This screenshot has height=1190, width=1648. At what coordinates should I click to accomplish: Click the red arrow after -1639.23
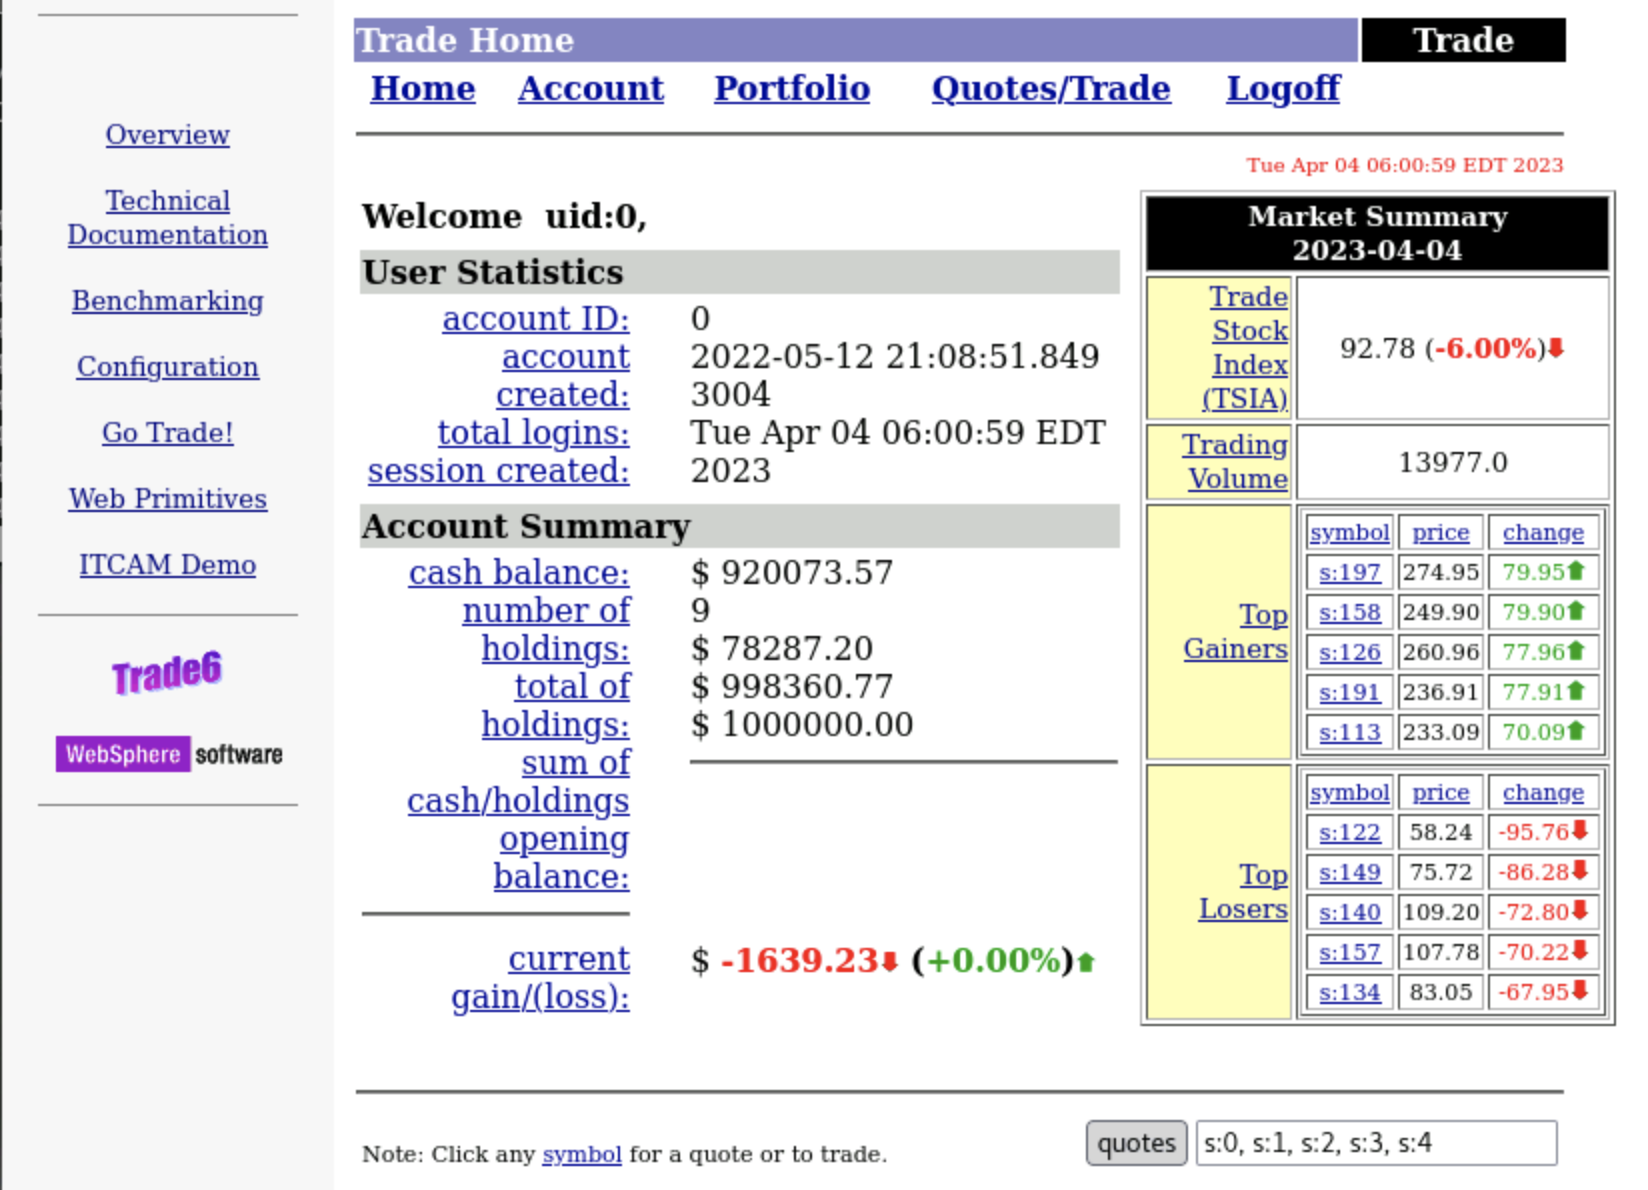point(889,962)
